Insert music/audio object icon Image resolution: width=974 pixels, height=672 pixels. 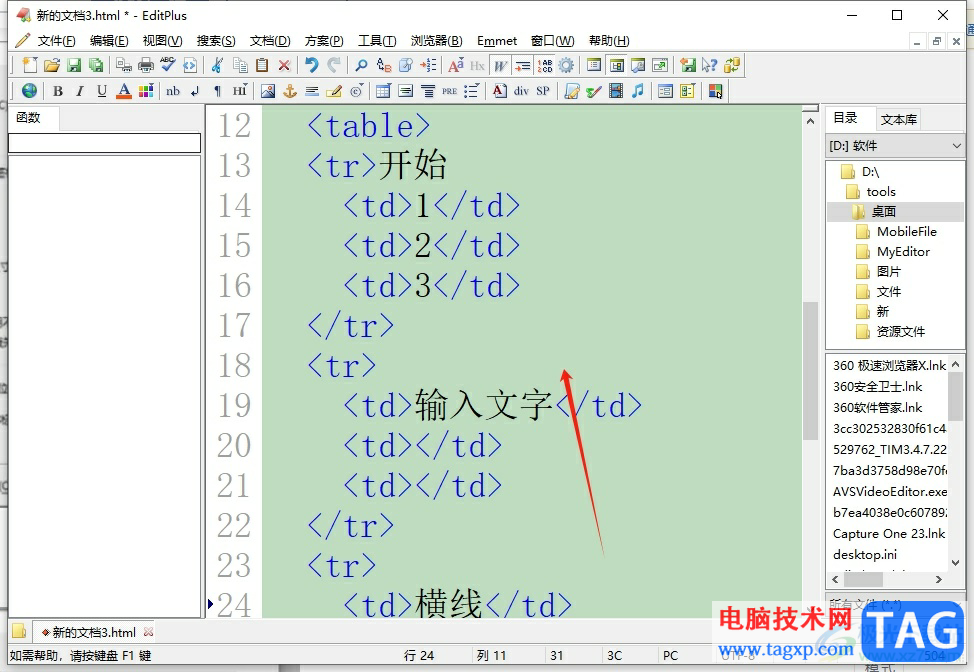pyautogui.click(x=638, y=91)
